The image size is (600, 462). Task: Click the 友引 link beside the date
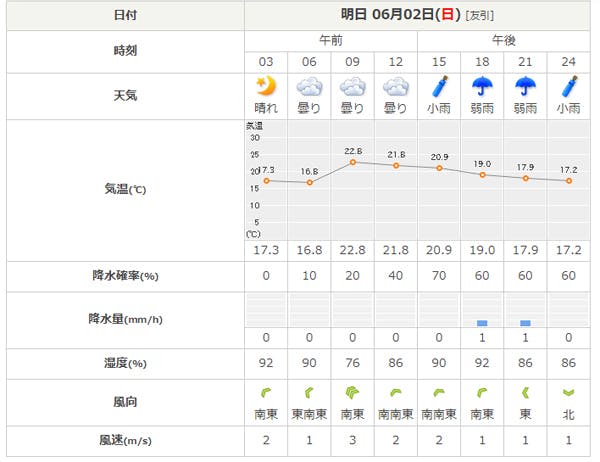coord(479,15)
